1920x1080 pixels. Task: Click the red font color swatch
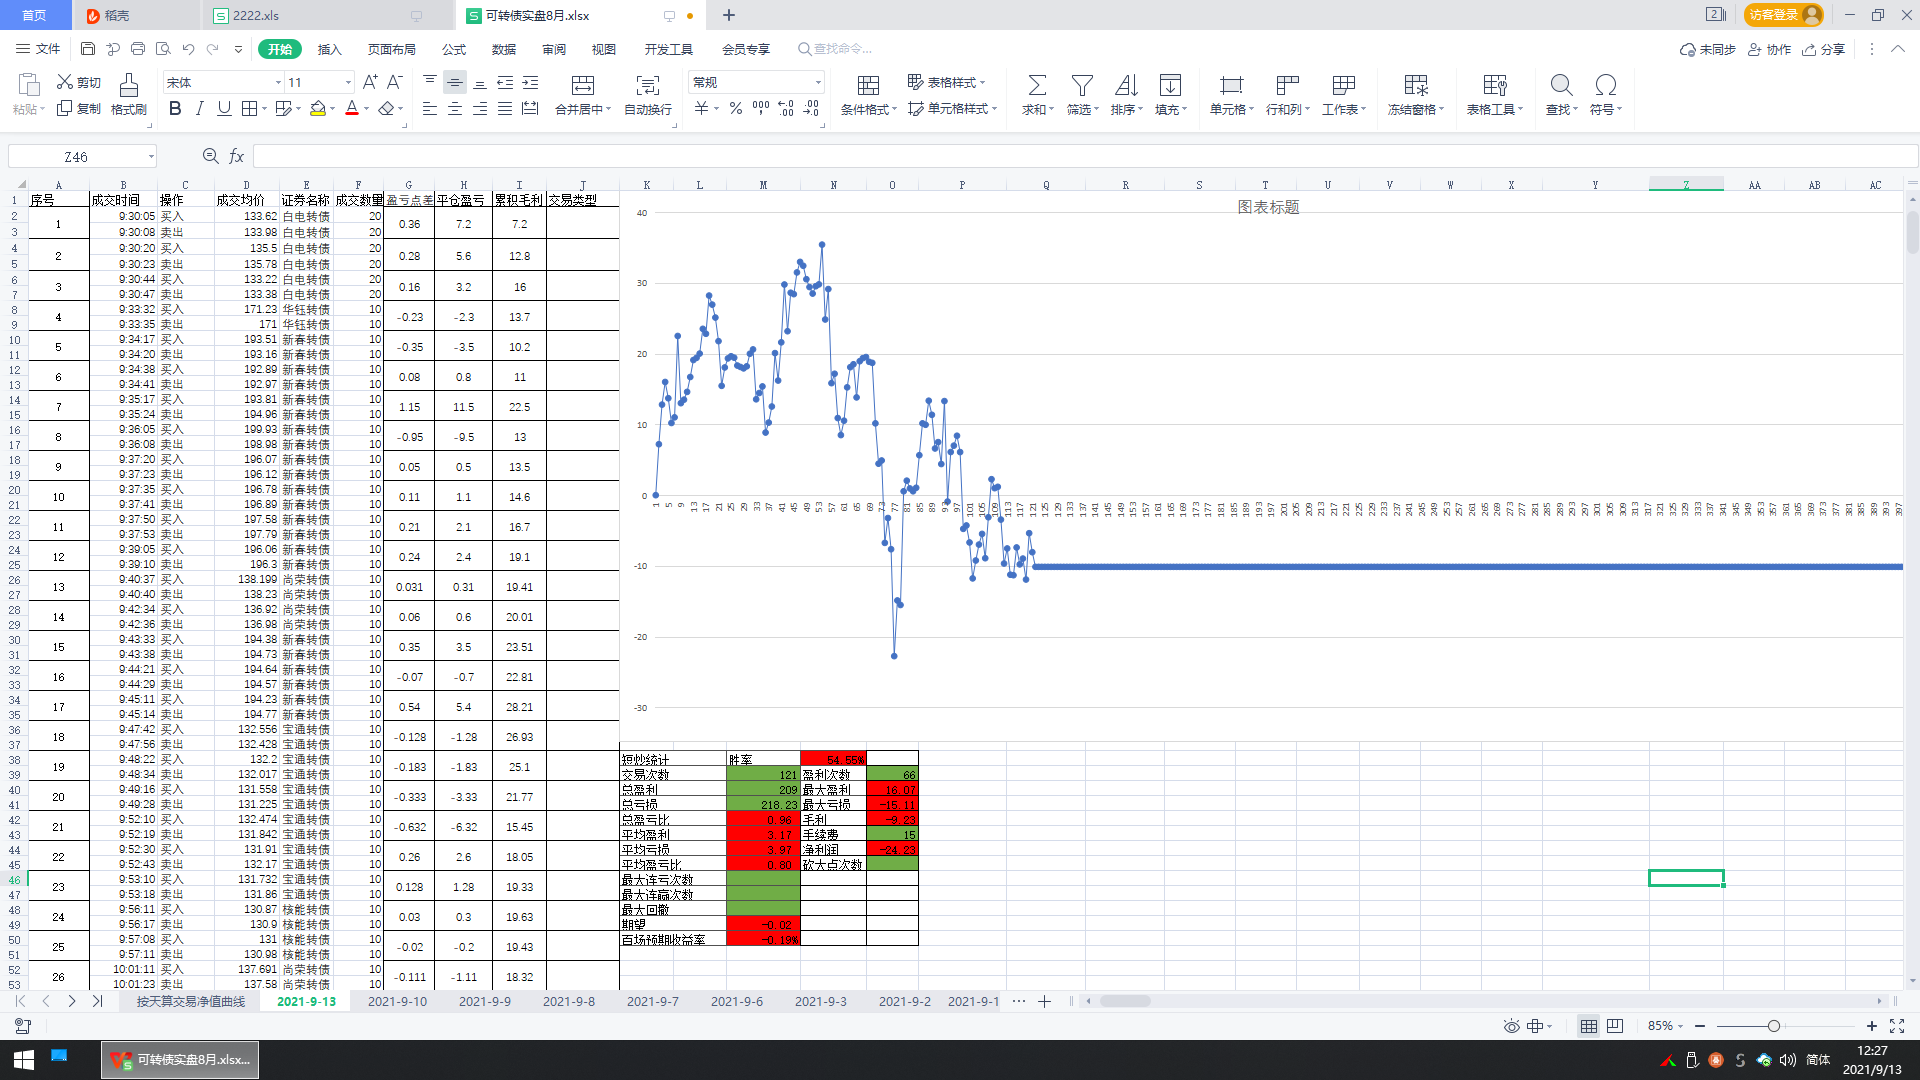352,108
